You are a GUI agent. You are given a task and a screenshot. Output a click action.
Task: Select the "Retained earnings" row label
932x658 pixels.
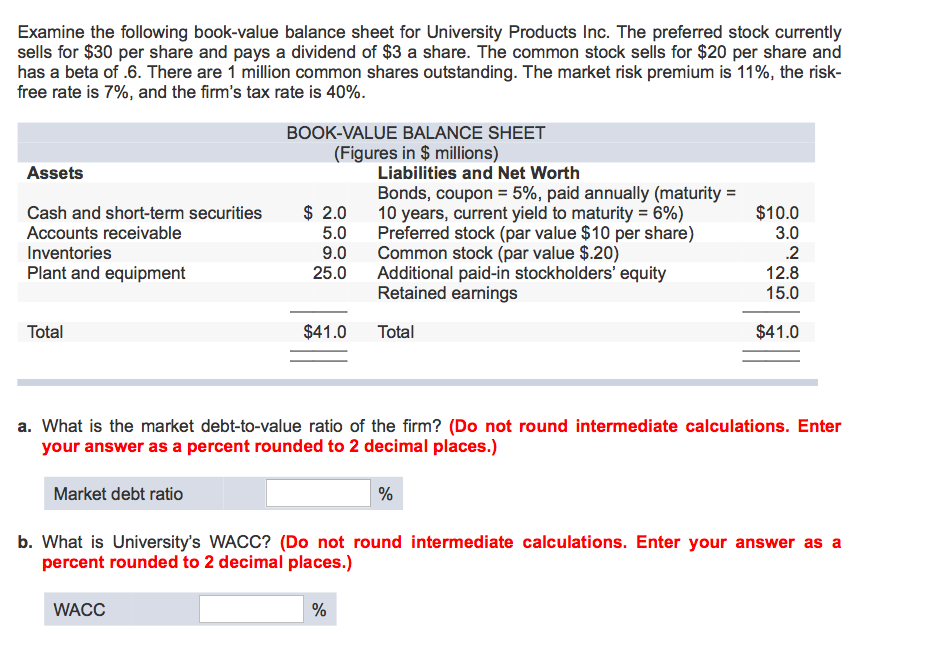448,293
